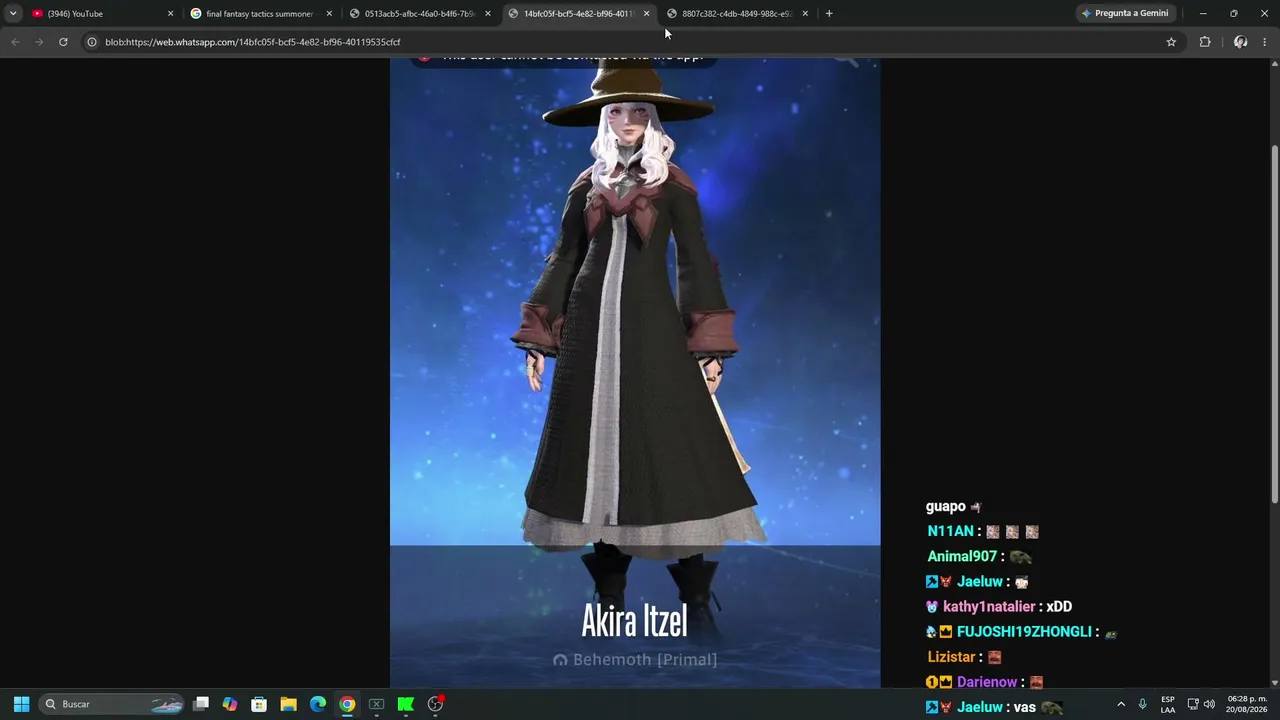
Task: Open the Windows Start menu
Action: tap(21, 704)
